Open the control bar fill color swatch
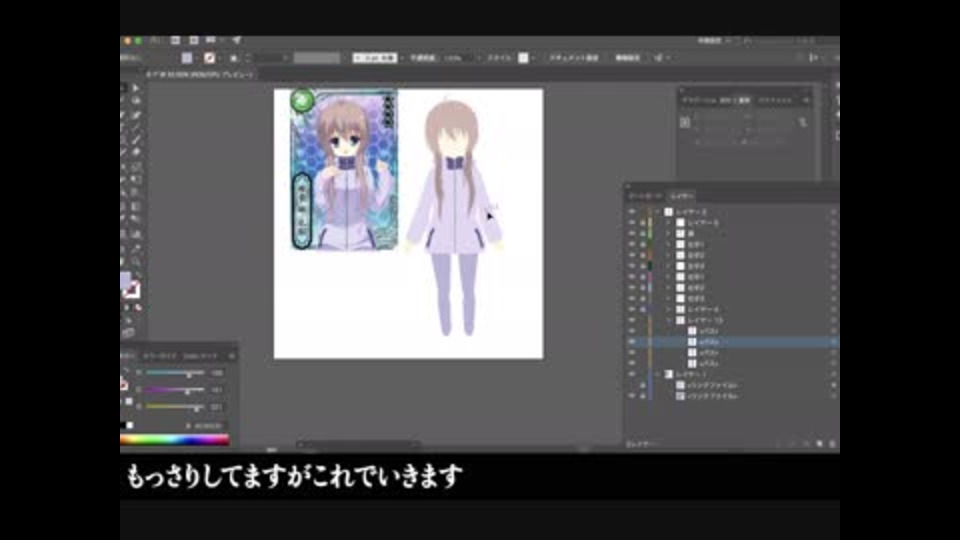The width and height of the screenshot is (960, 540). 187,58
